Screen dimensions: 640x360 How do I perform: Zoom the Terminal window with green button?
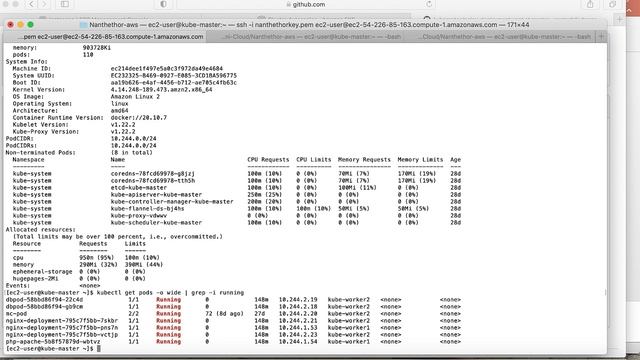pos(30,25)
